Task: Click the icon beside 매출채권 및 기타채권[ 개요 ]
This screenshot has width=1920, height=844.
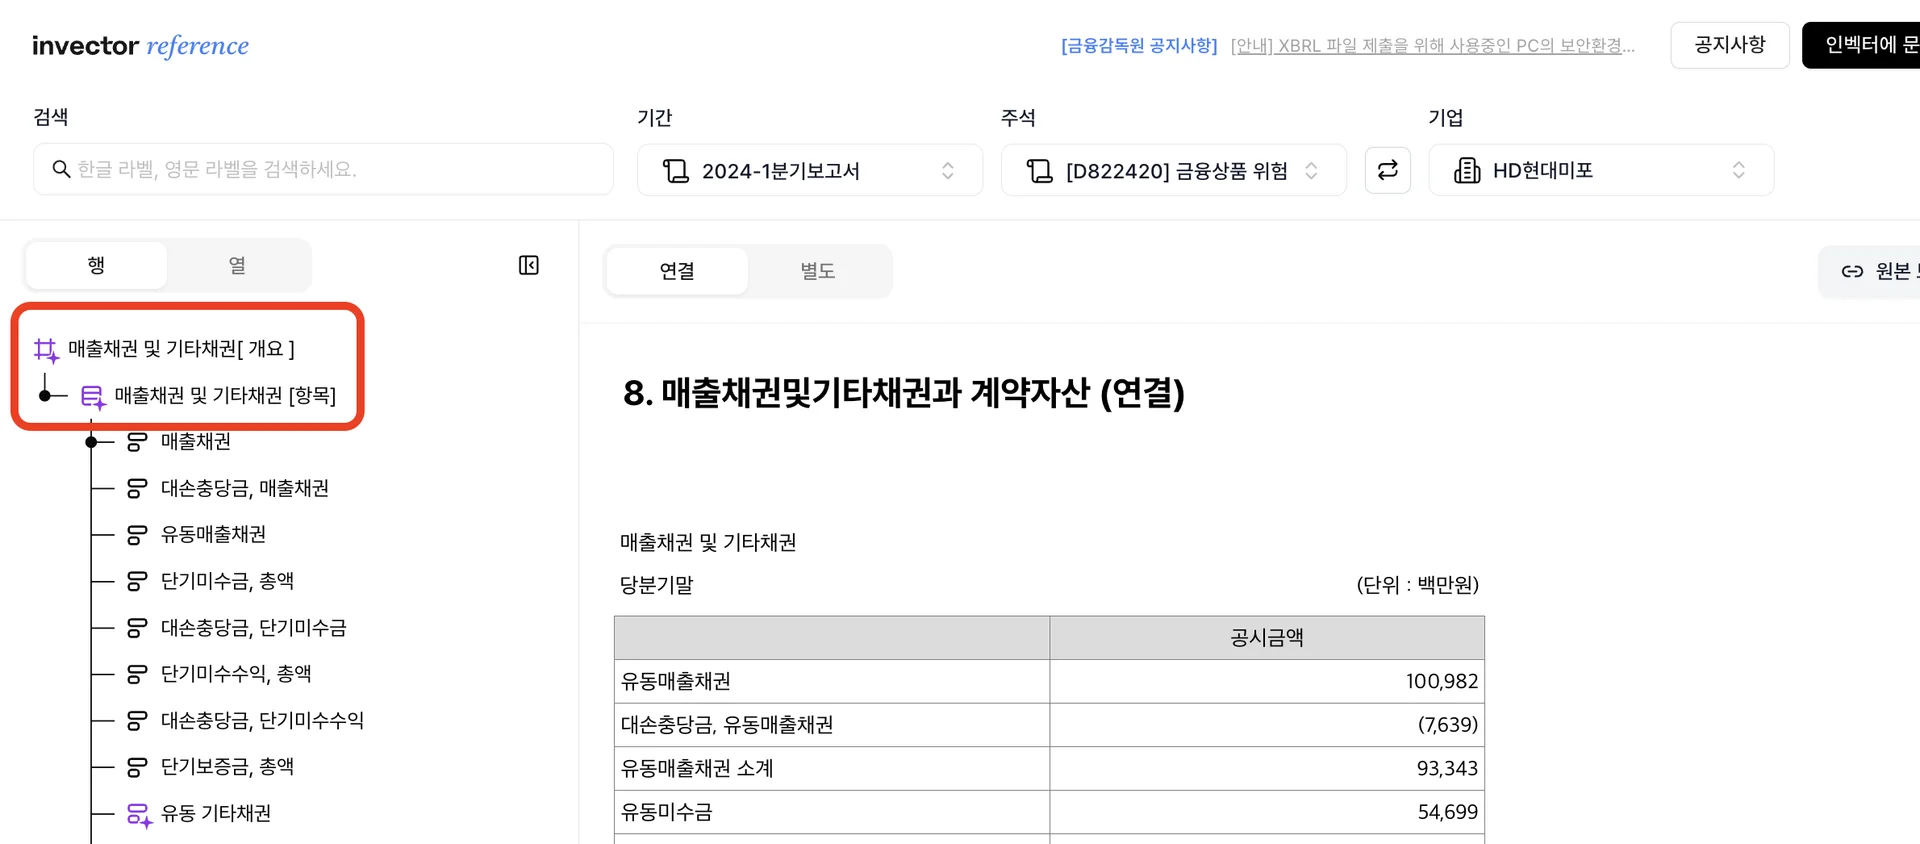Action: click(46, 349)
